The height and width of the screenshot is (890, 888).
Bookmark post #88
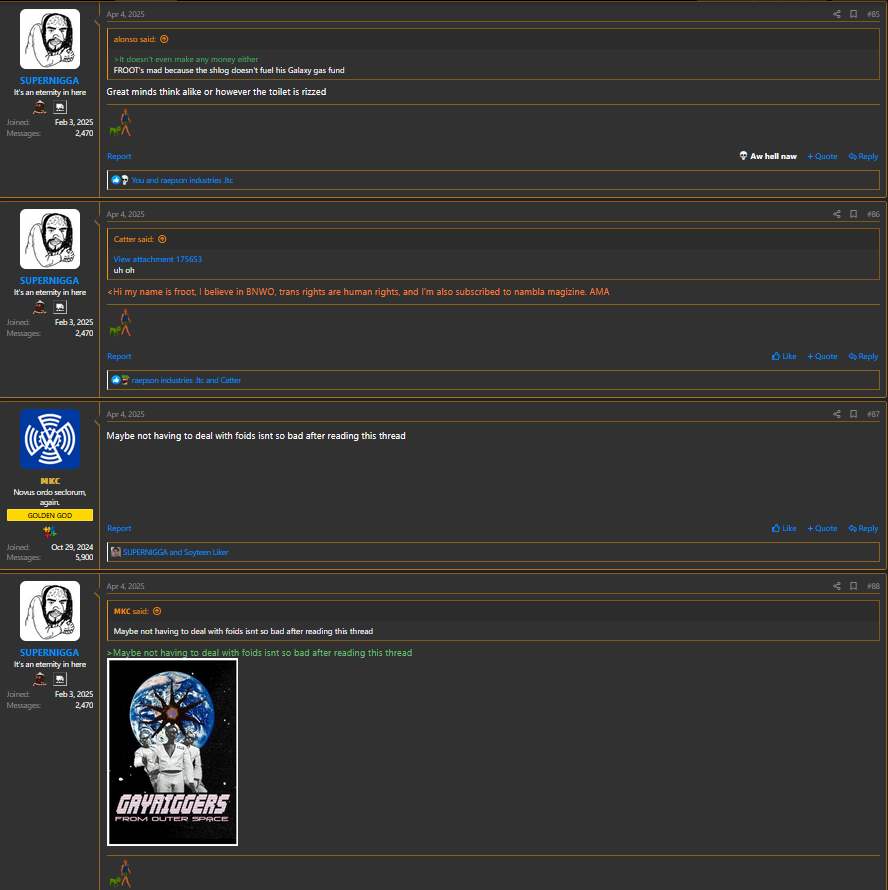click(x=853, y=586)
